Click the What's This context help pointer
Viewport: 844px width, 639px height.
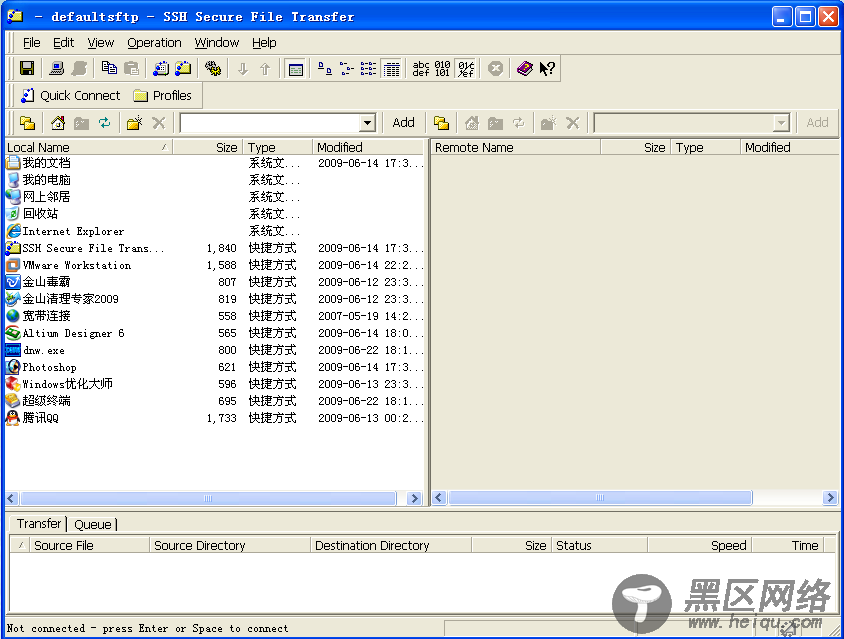coord(547,68)
